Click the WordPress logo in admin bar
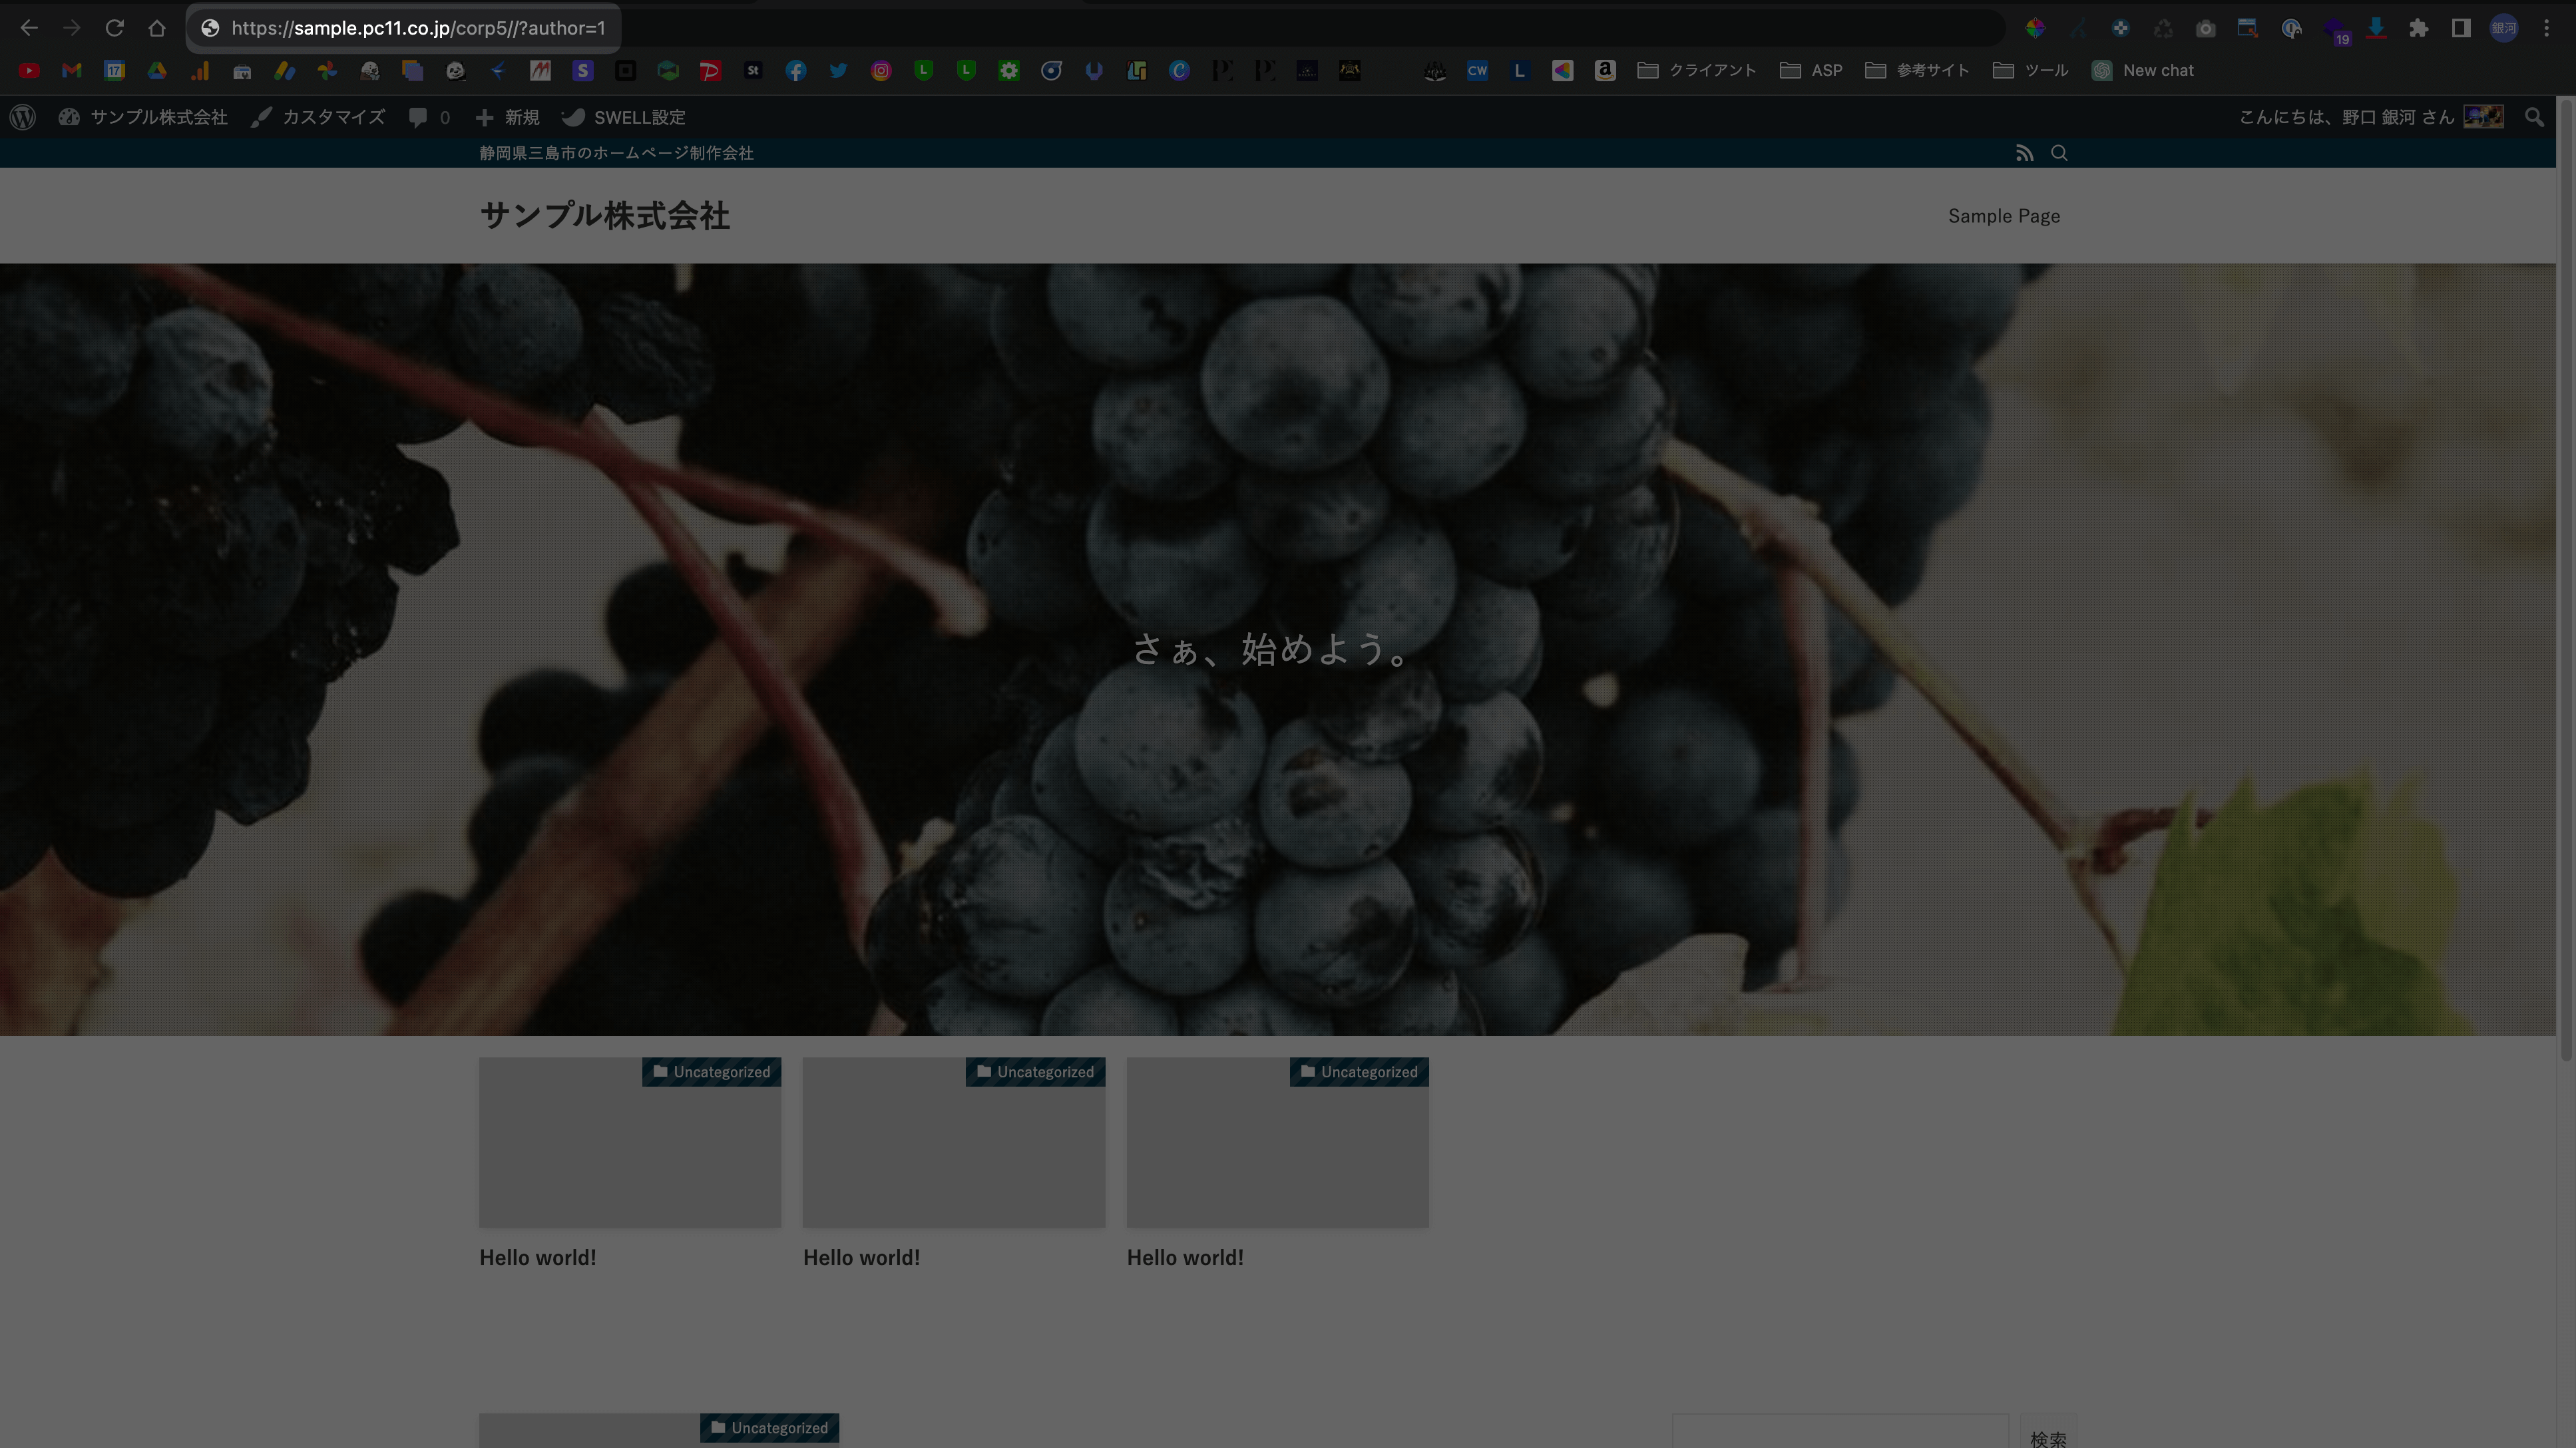The image size is (2576, 1448). coord(23,117)
